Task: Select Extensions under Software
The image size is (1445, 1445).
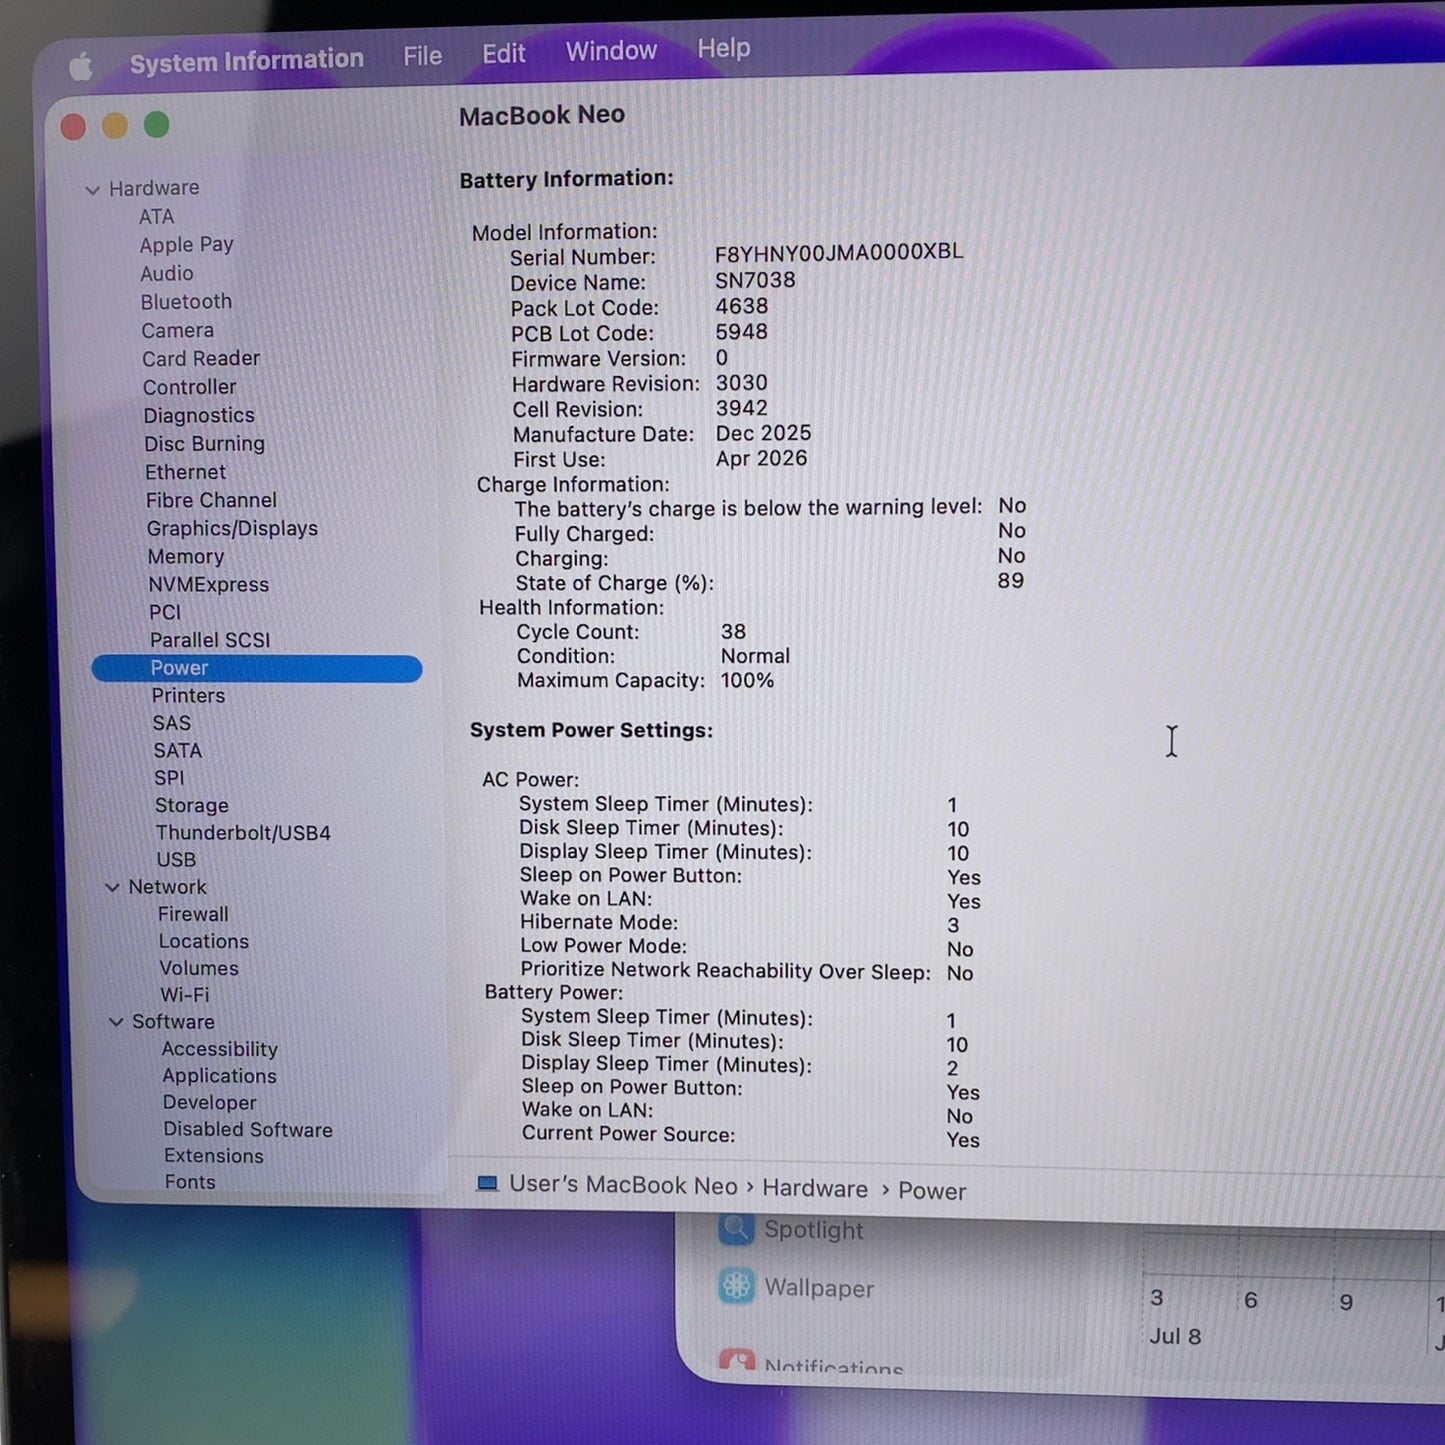Action: pyautogui.click(x=214, y=1156)
